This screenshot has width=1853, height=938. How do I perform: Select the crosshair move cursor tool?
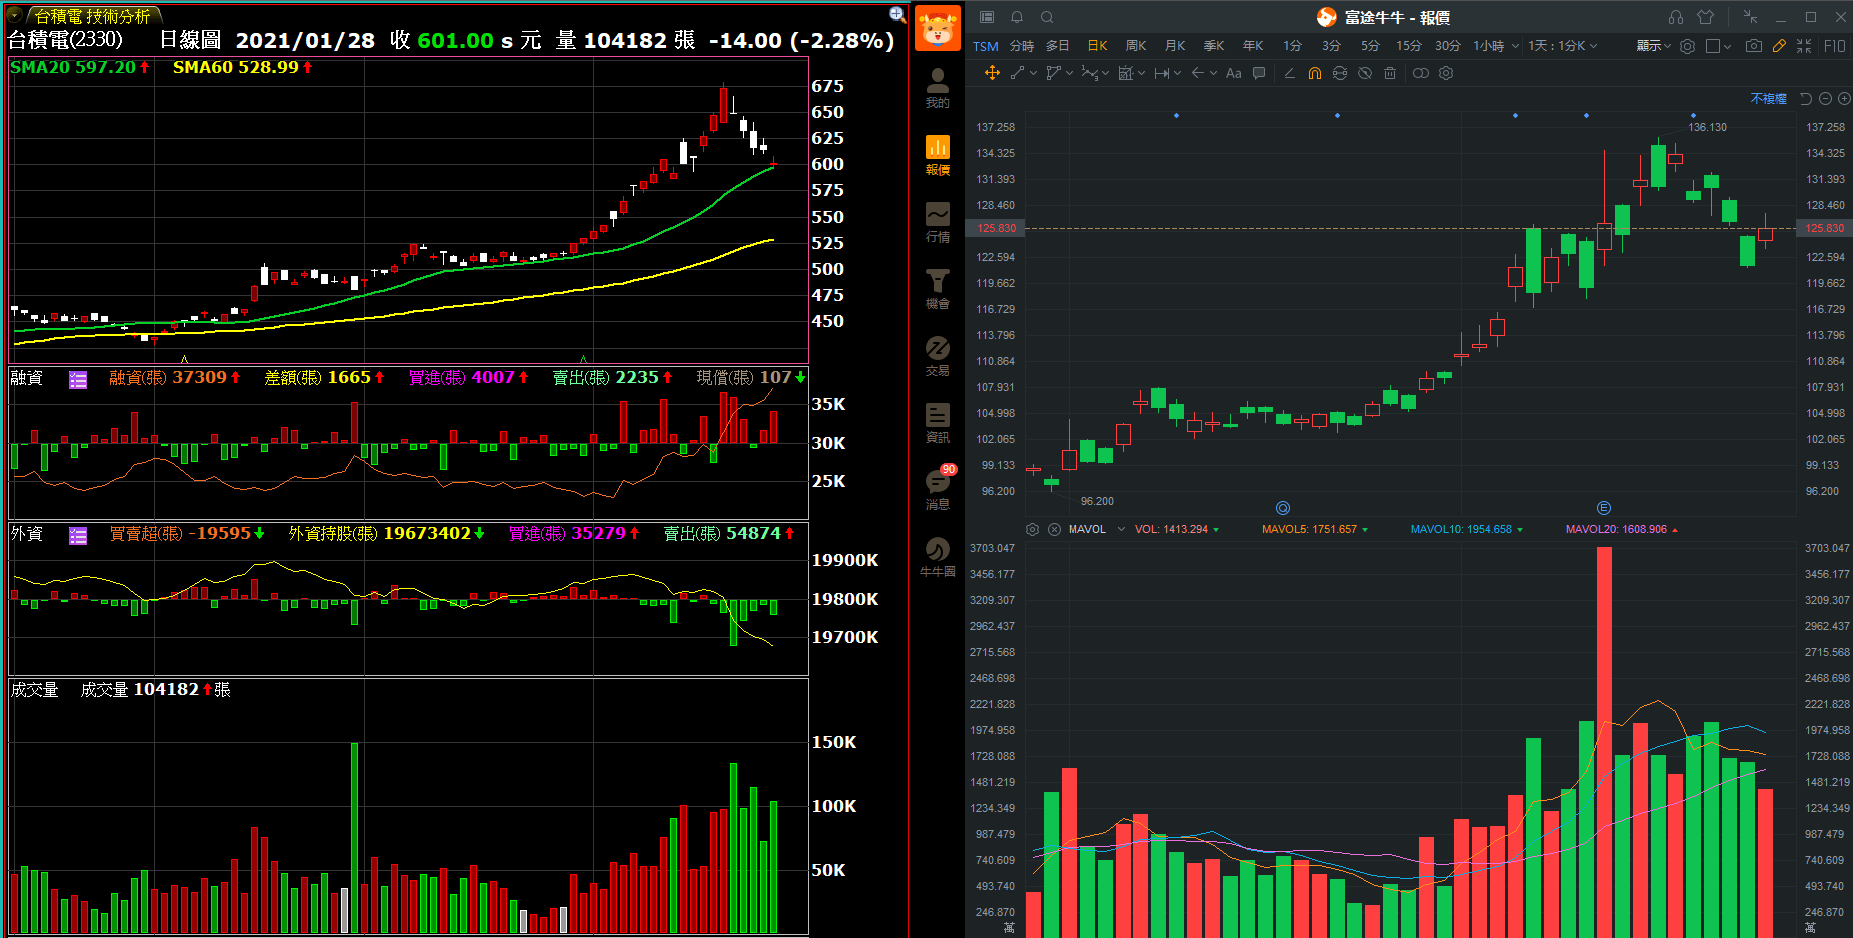(992, 73)
